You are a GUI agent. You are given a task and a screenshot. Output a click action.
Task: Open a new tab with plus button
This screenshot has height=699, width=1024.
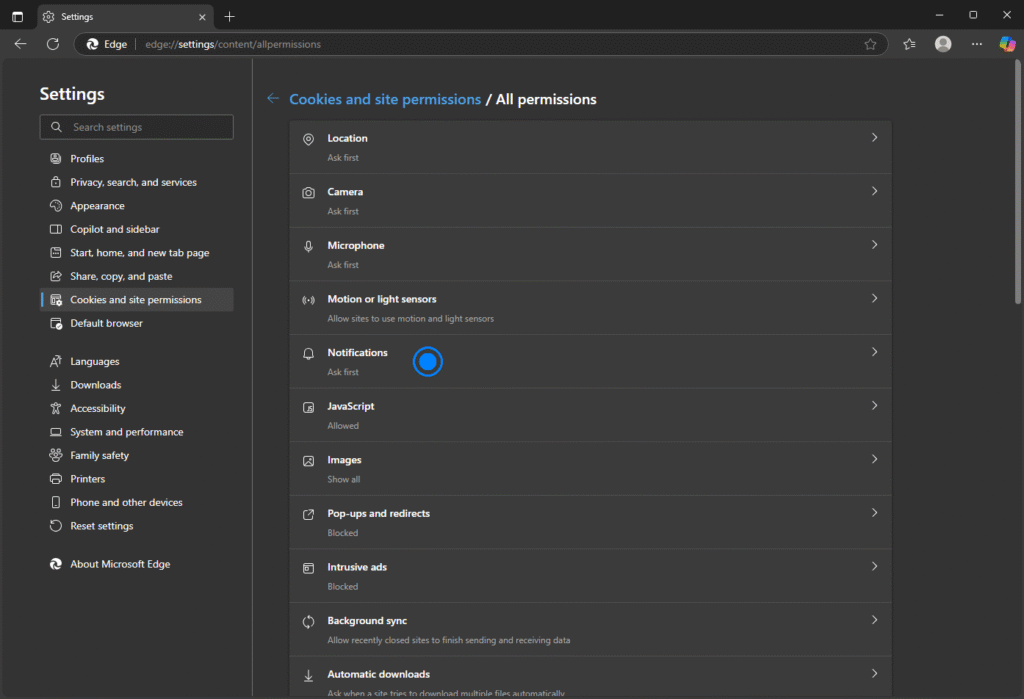(x=230, y=16)
